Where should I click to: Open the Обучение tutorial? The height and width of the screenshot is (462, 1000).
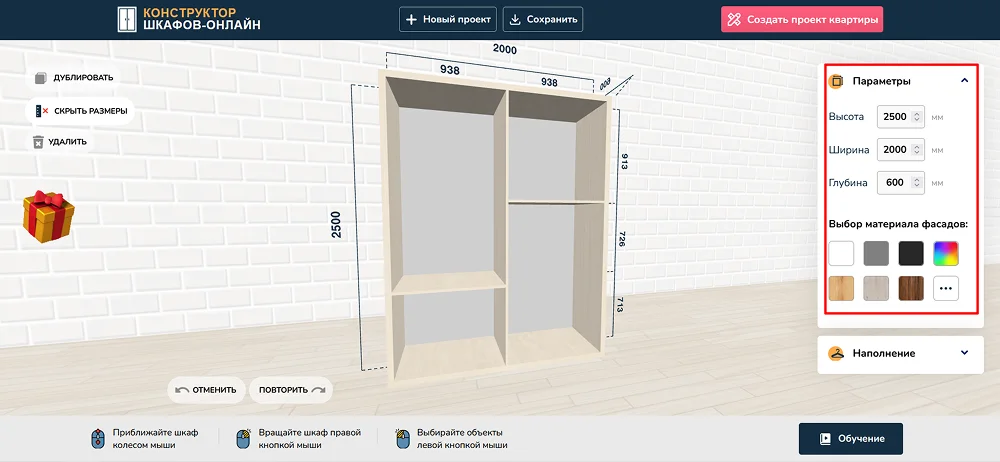(x=851, y=439)
